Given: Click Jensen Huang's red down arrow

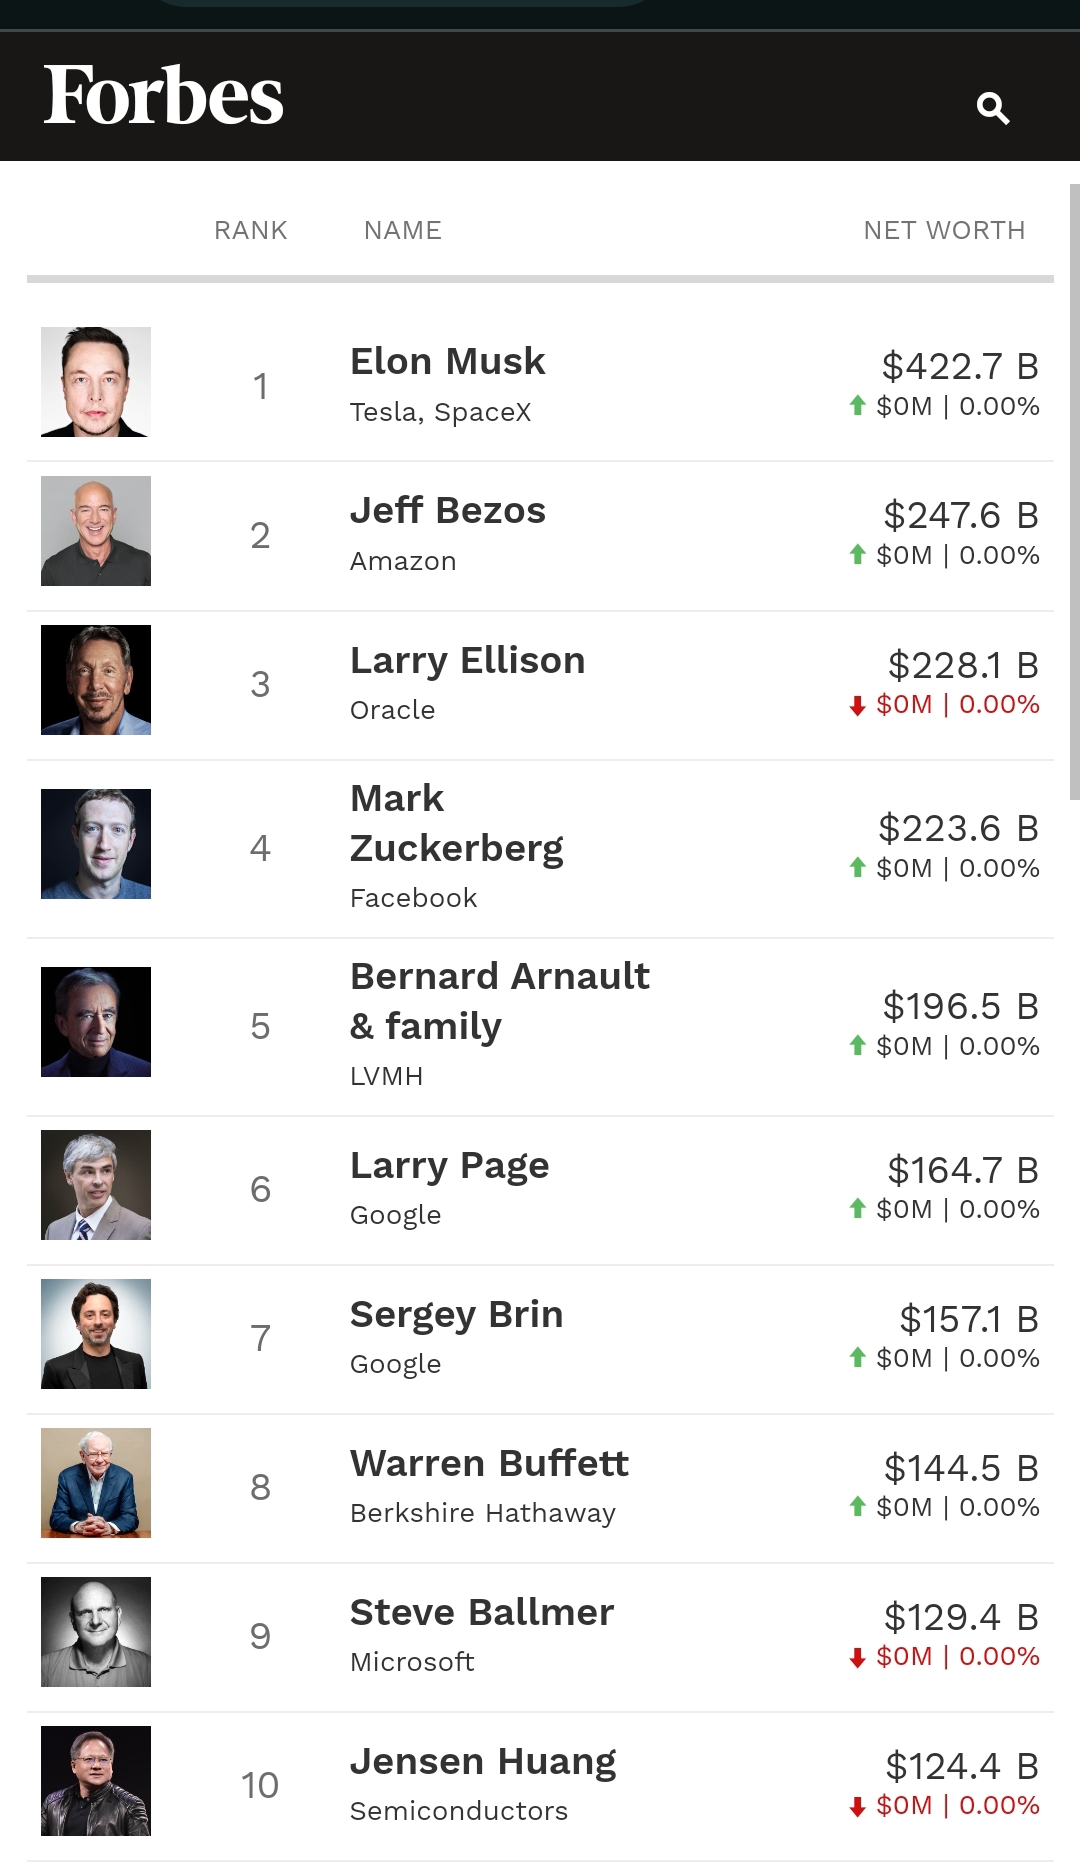Looking at the screenshot, I should [x=857, y=1806].
